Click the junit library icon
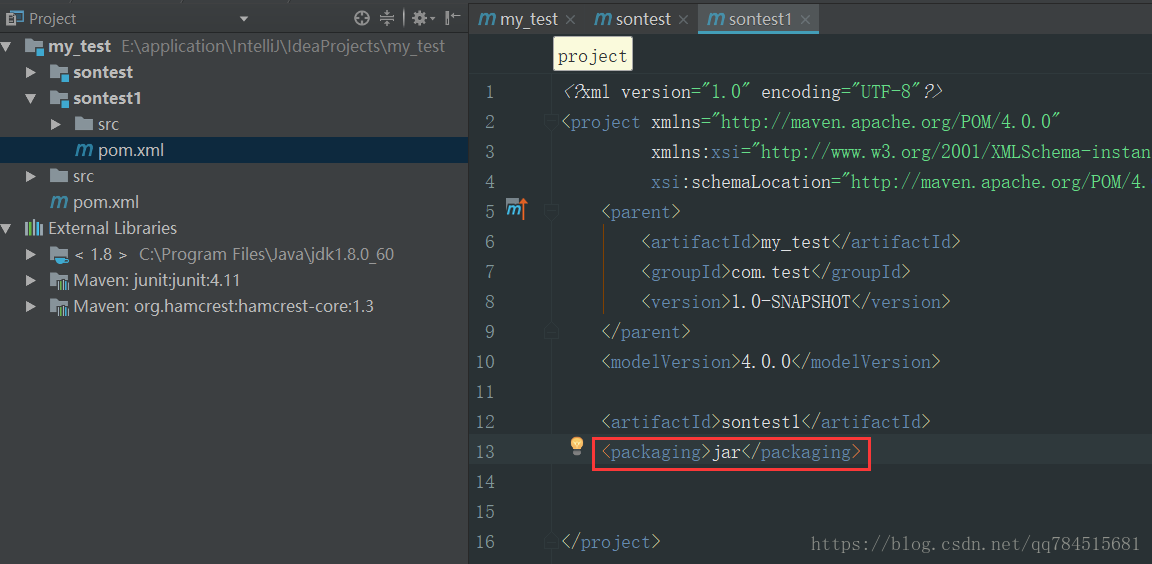The width and height of the screenshot is (1152, 564). 60,281
